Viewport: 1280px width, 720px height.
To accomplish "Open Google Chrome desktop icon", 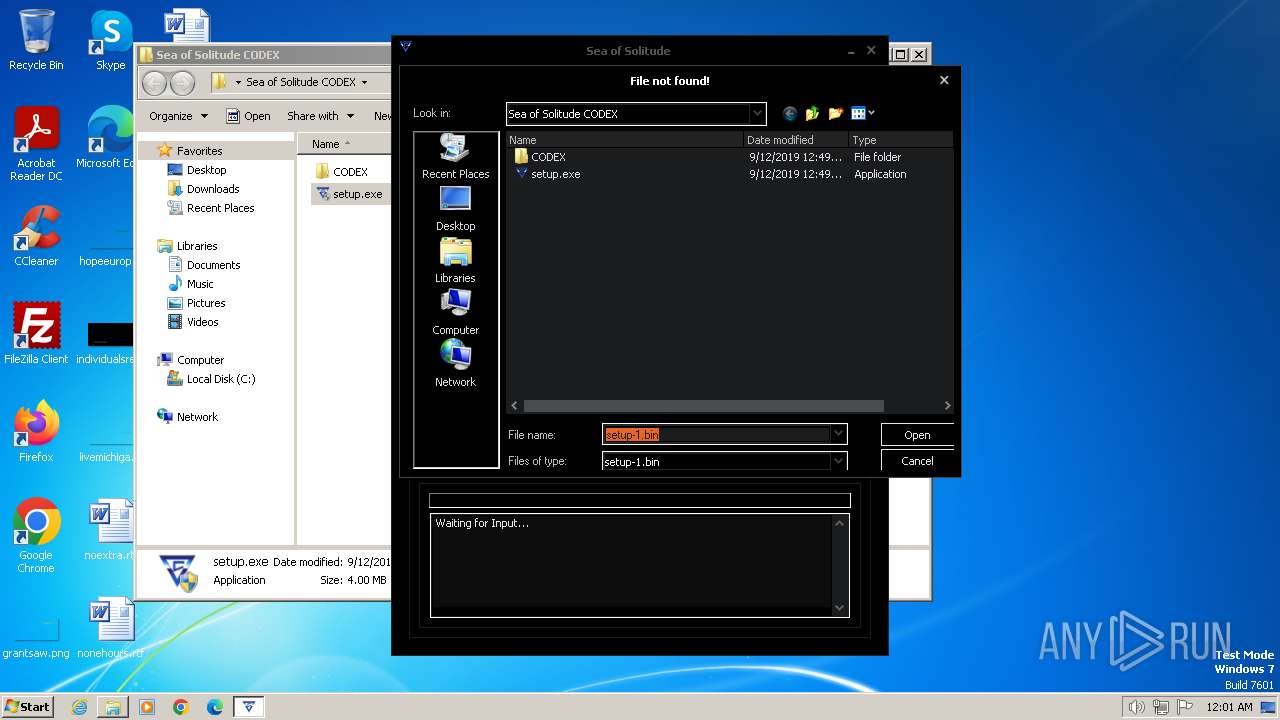I will [x=36, y=536].
